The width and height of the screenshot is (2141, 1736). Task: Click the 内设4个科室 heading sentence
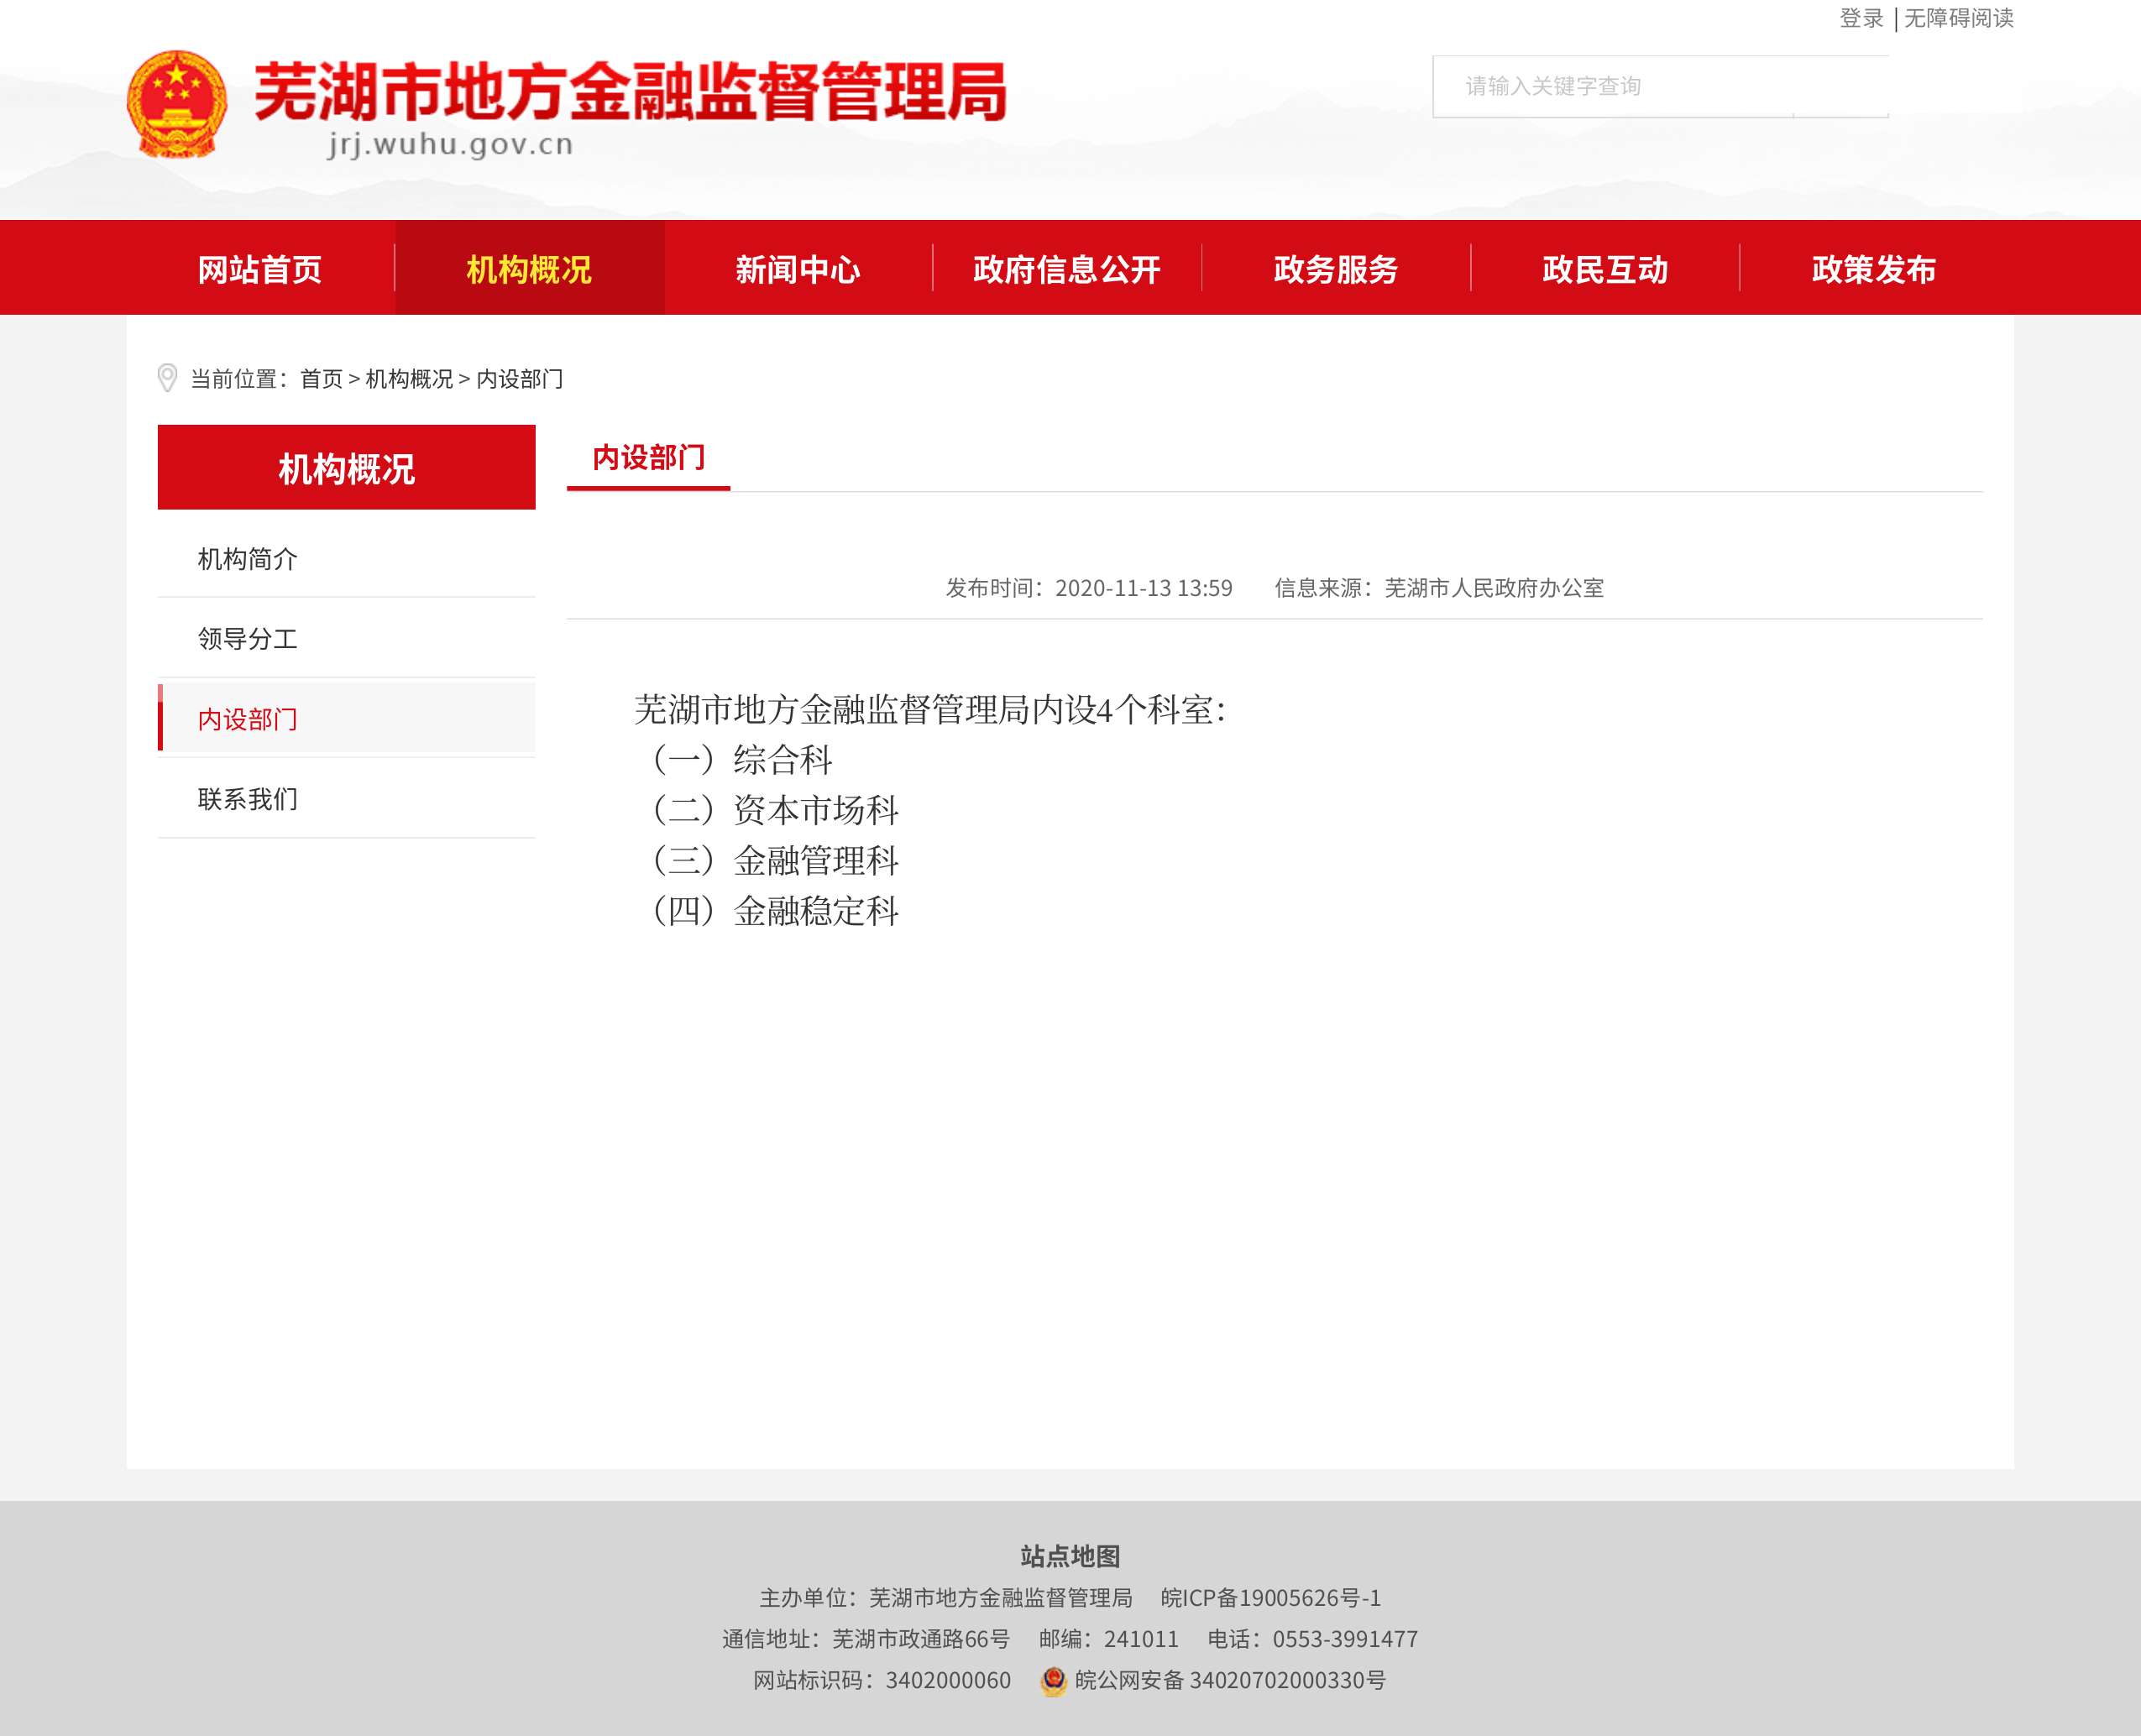pyautogui.click(x=931, y=710)
